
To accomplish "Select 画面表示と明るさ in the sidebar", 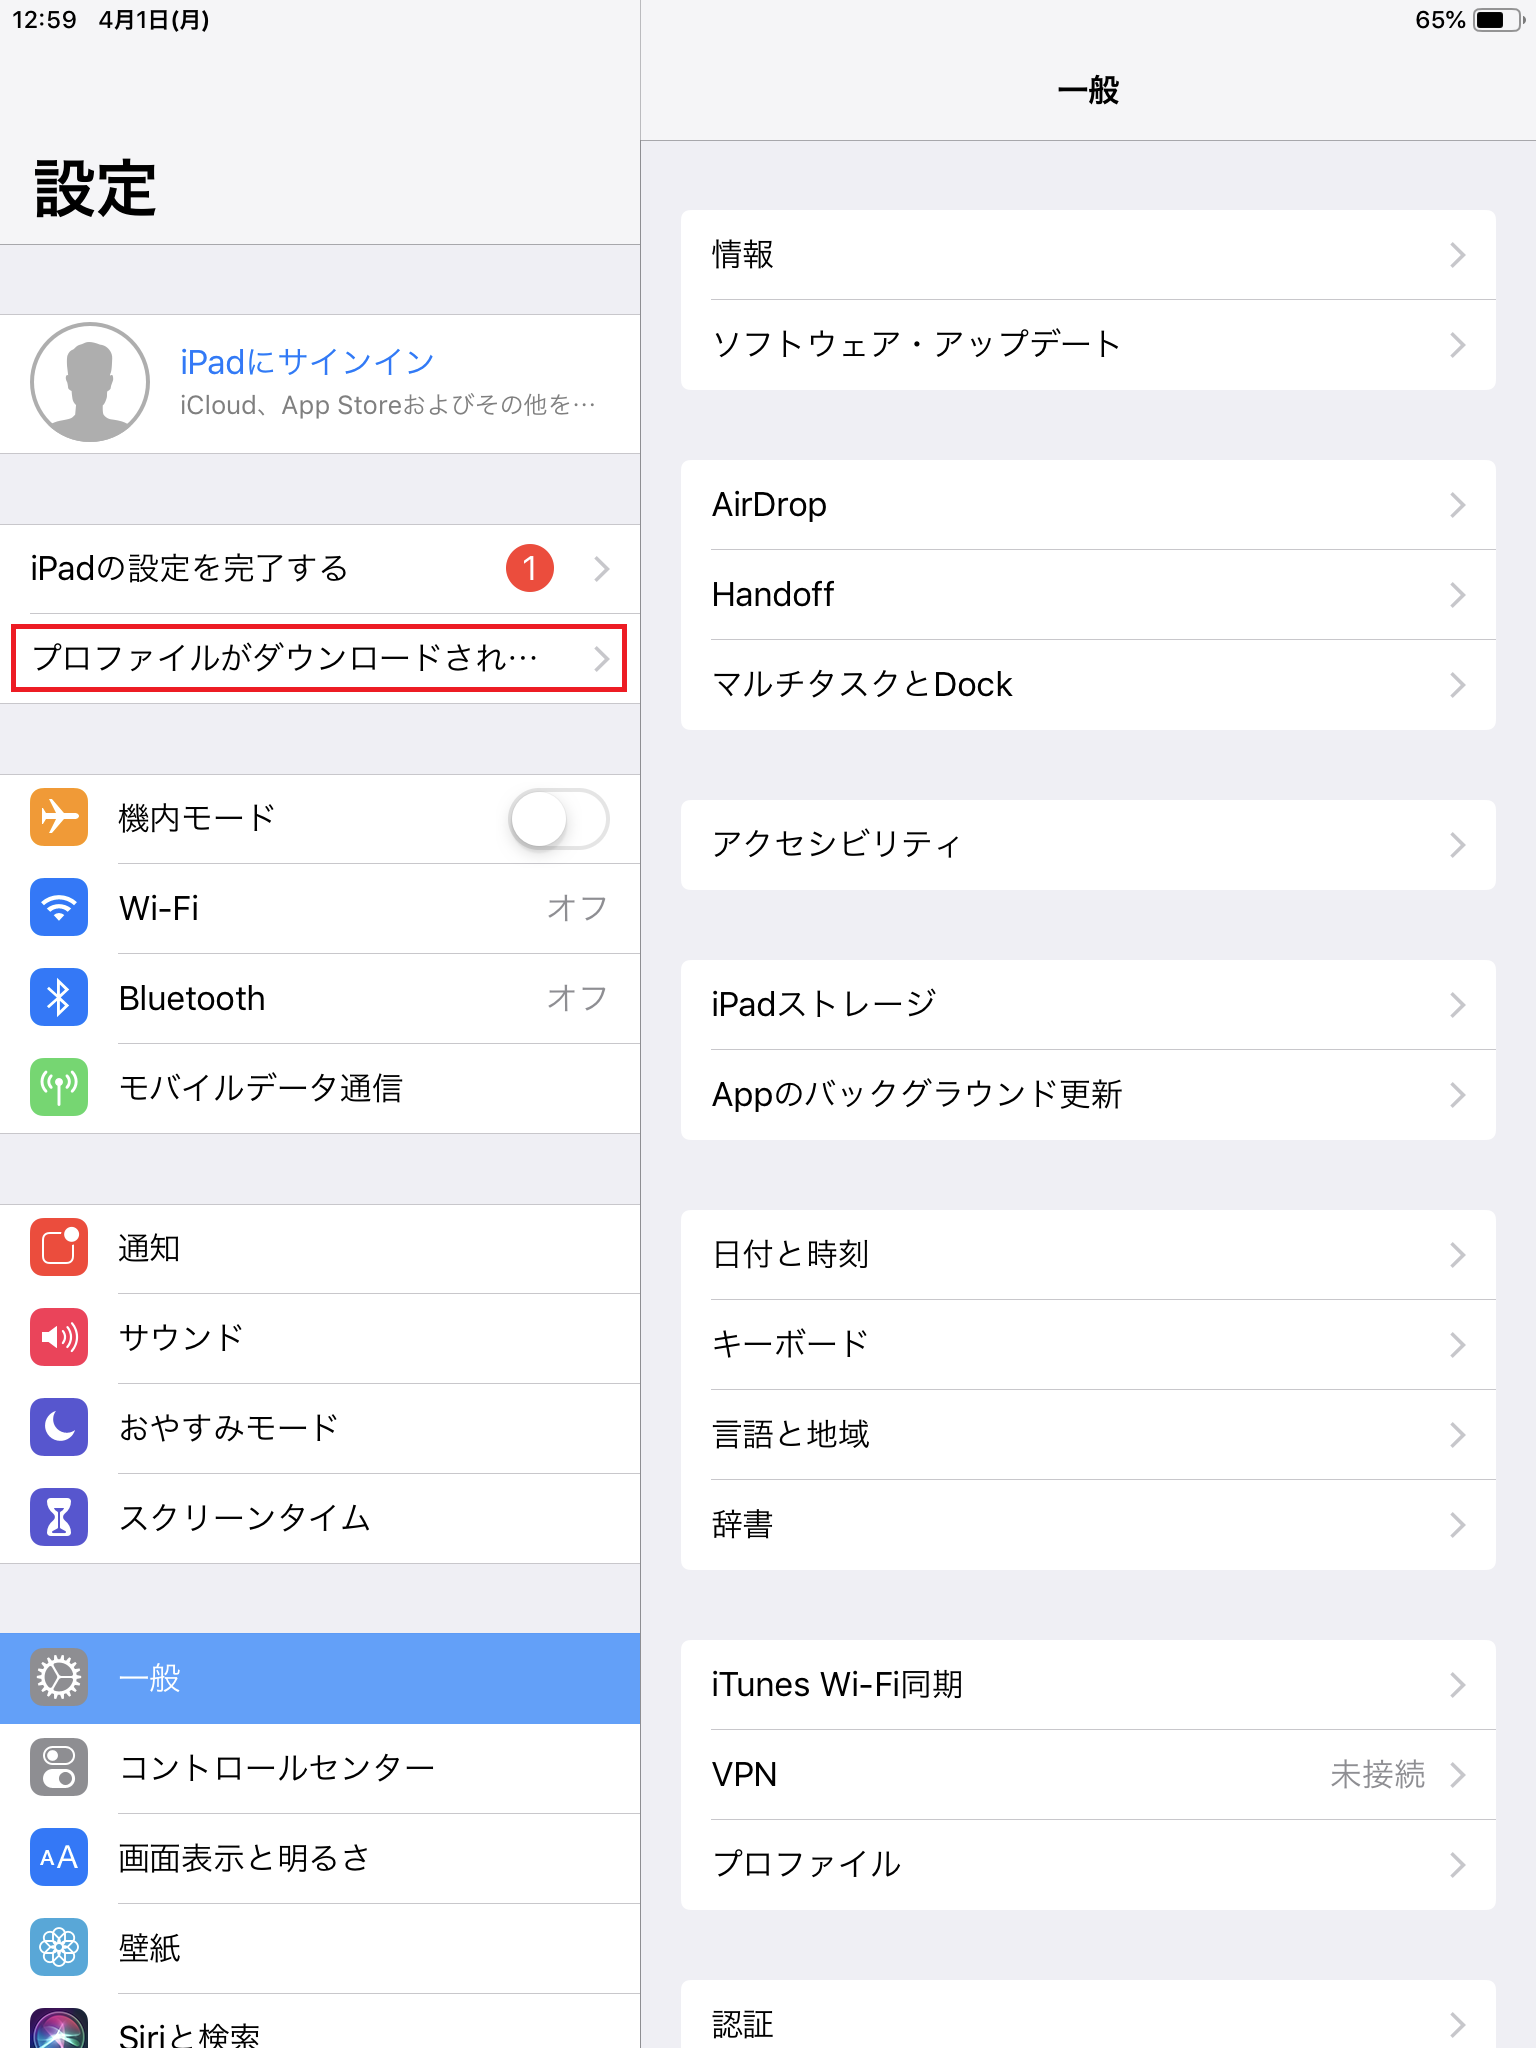I will tap(320, 1858).
